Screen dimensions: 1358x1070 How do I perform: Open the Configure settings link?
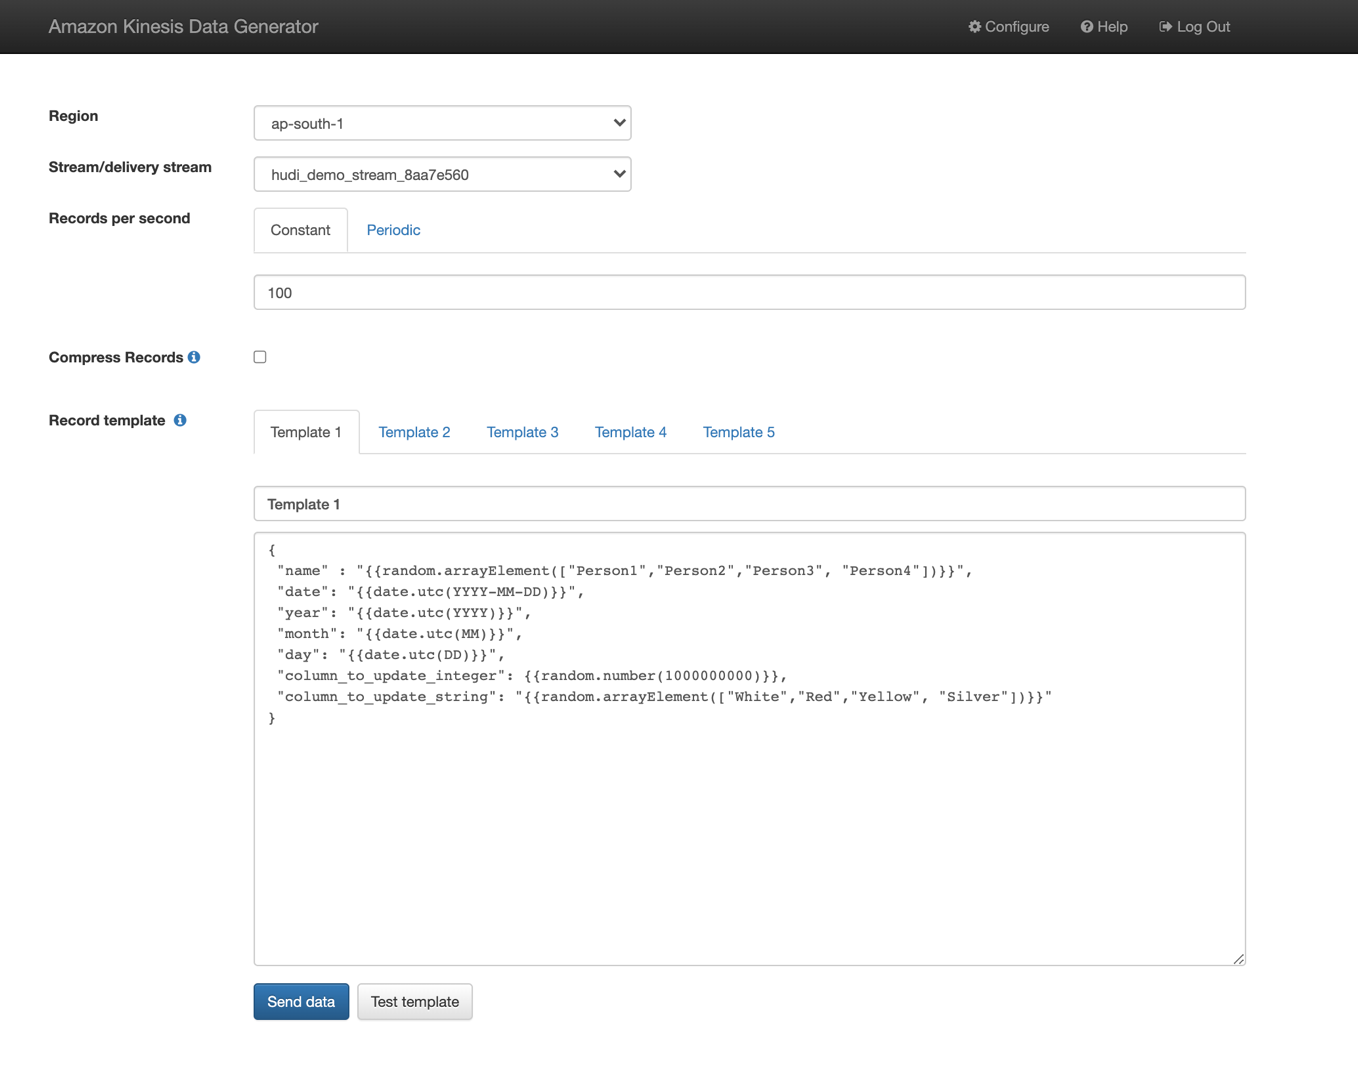pyautogui.click(x=1008, y=27)
